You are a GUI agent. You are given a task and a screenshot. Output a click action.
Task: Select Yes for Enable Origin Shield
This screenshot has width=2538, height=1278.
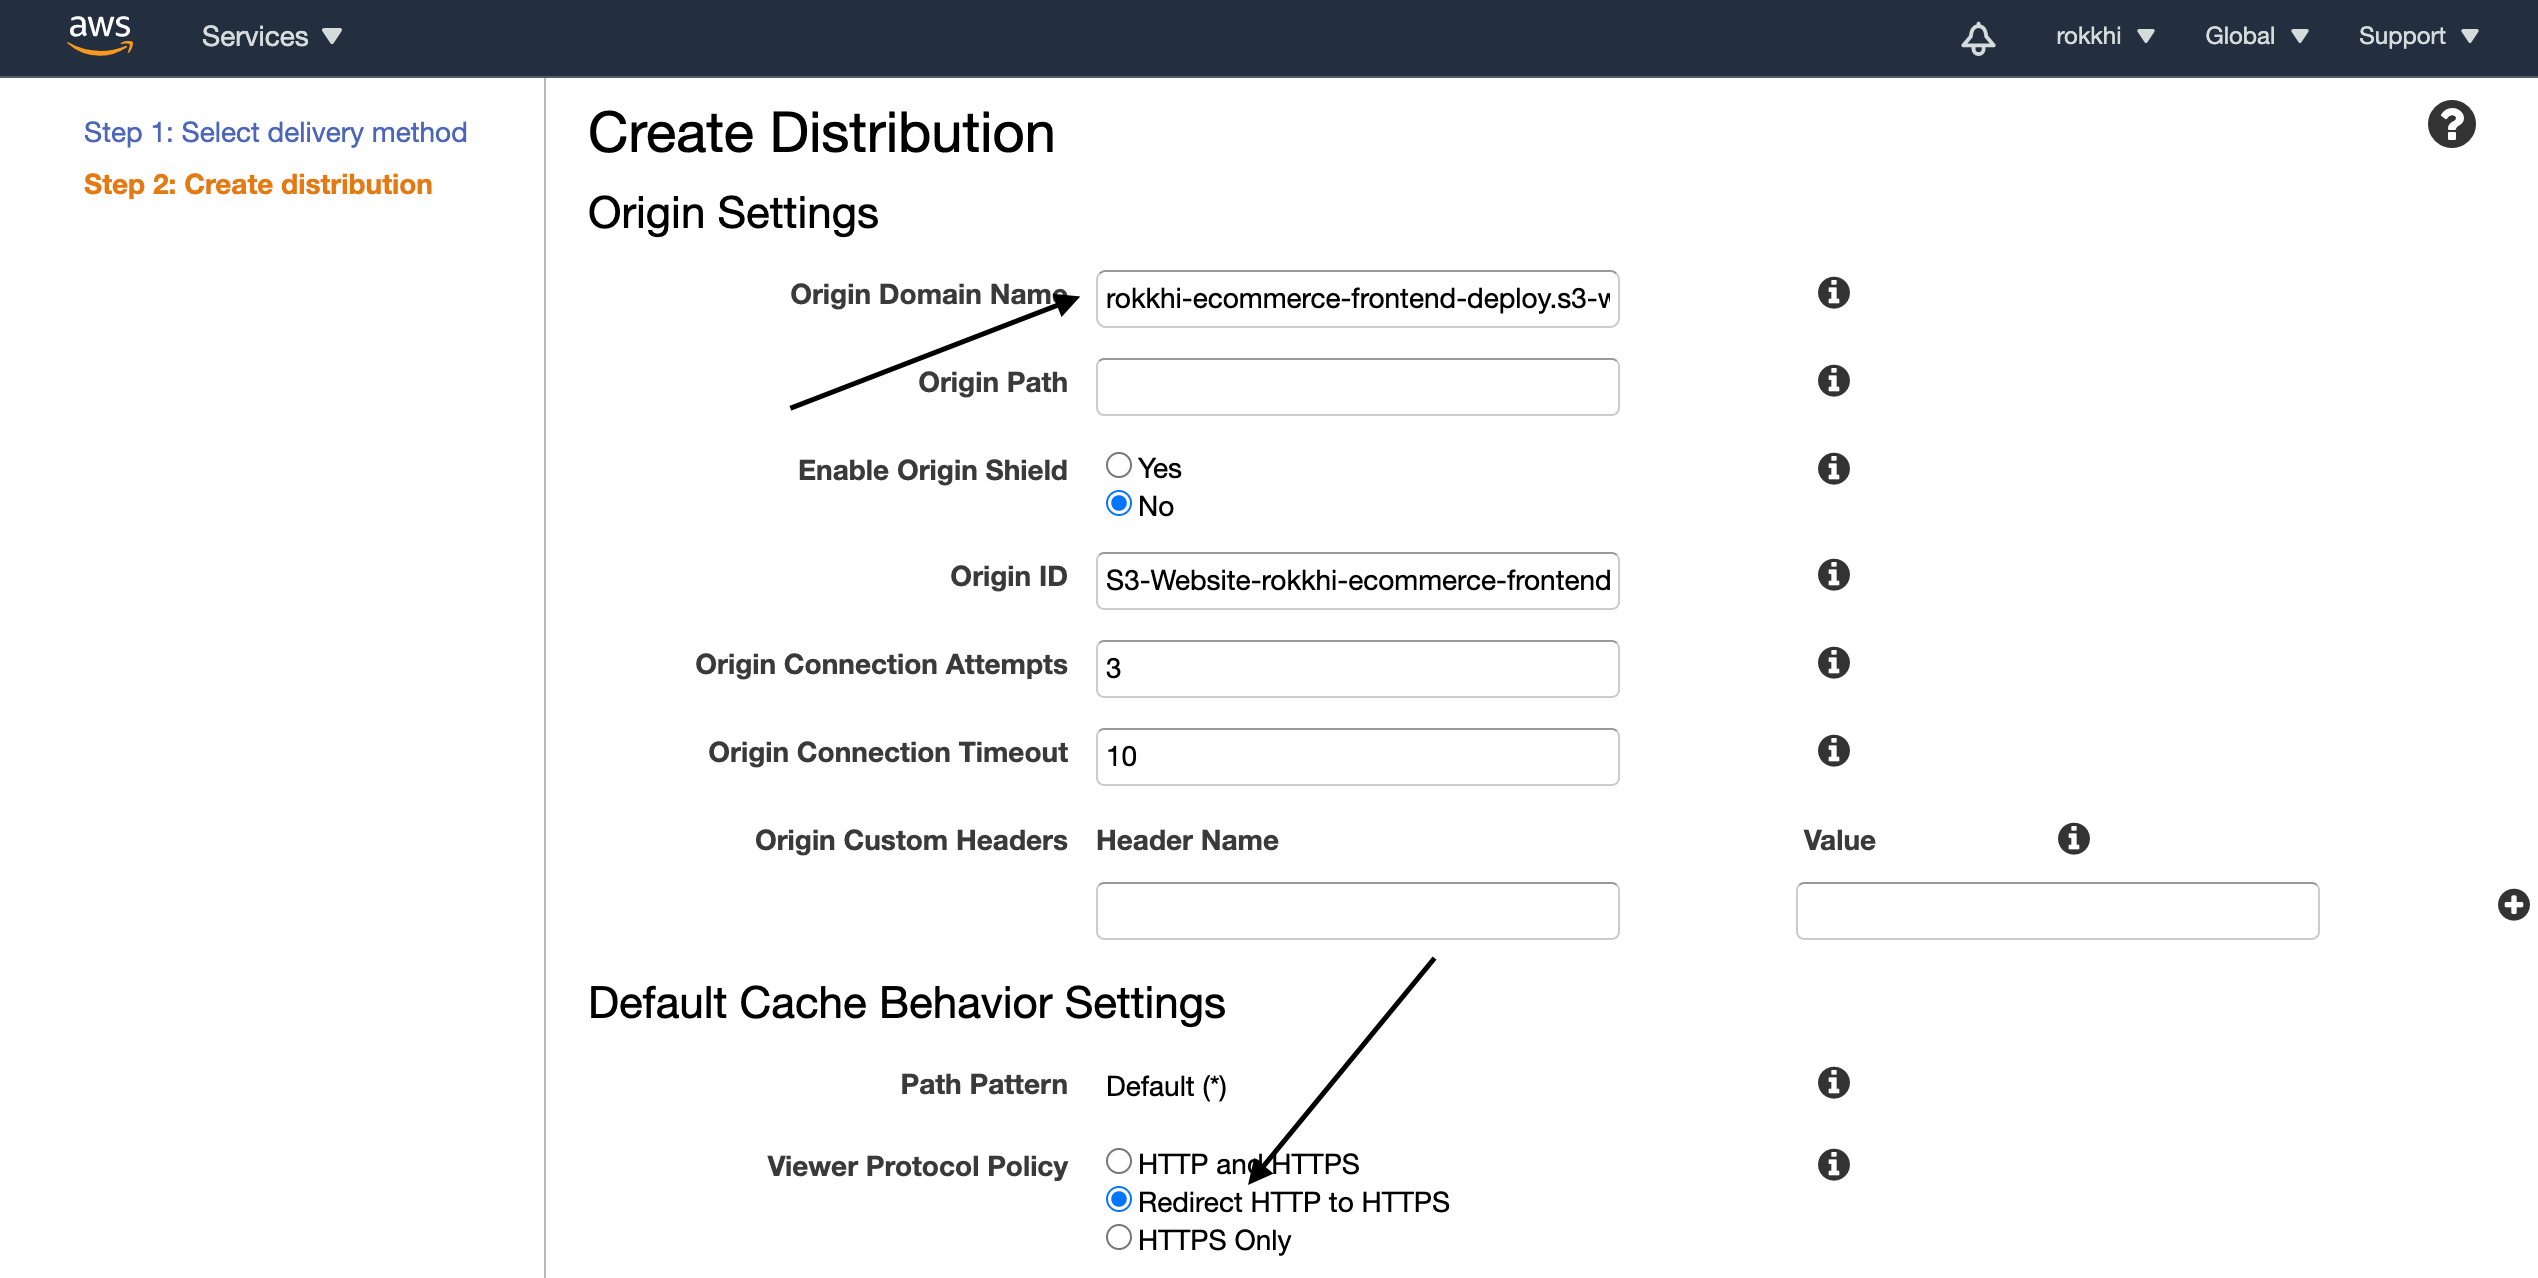(x=1119, y=466)
